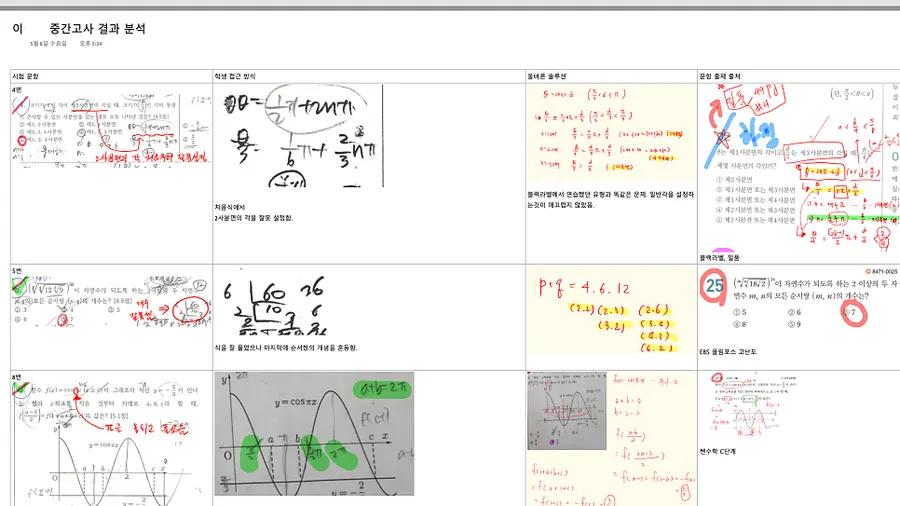This screenshot has width=900, height=506.
Task: Select the page date 5월 8일 수요일
Action: tap(48, 44)
